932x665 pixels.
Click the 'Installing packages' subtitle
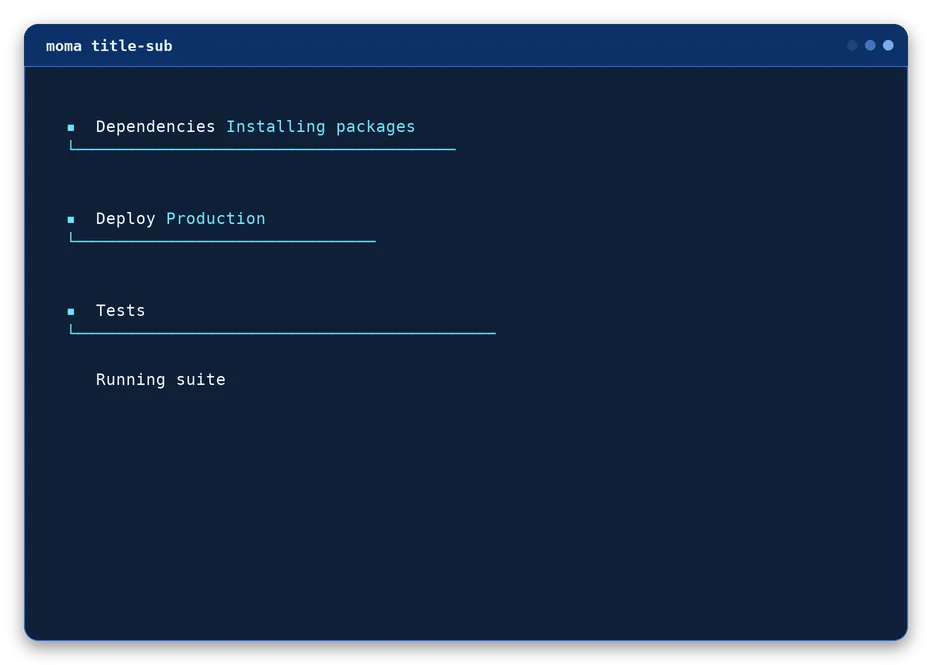(x=320, y=127)
